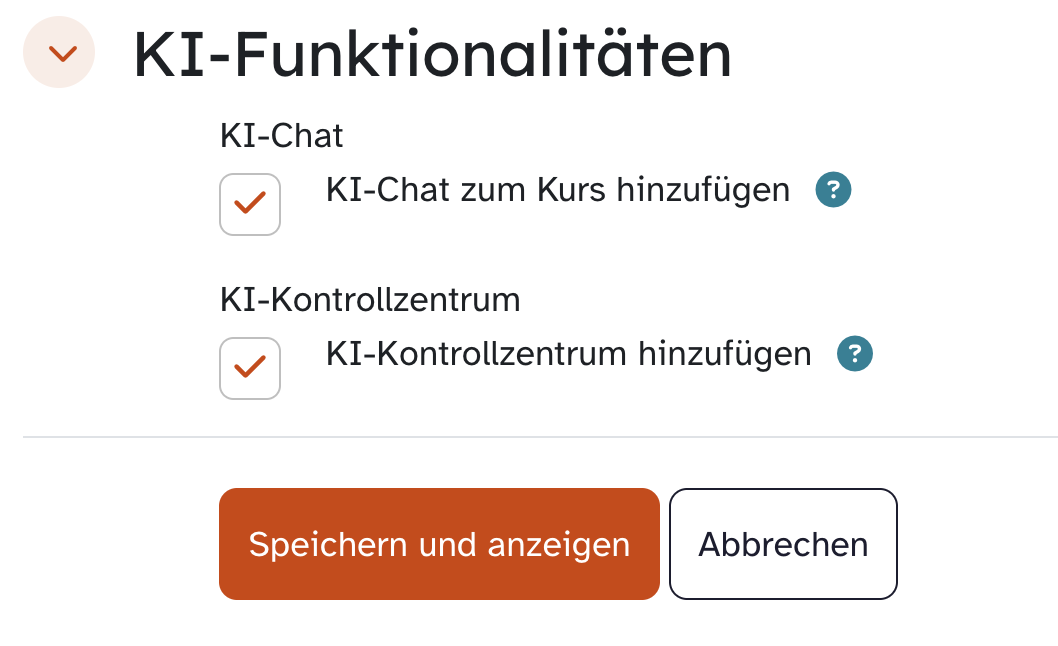Click the 'KI-Chat zum Kurs hinzufügen' label text
The width and height of the screenshot is (1058, 646).
point(557,189)
